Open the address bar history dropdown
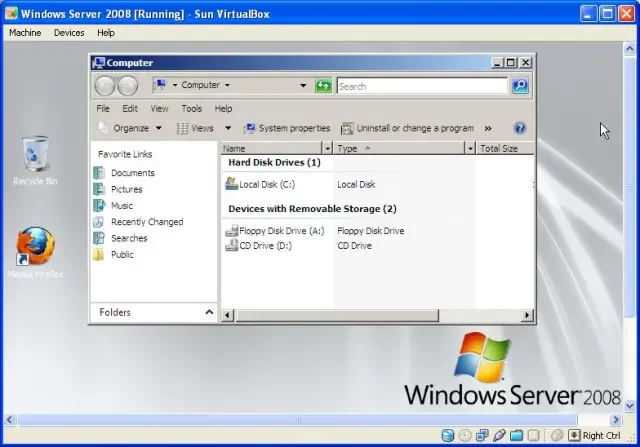The image size is (640, 447). click(x=303, y=85)
